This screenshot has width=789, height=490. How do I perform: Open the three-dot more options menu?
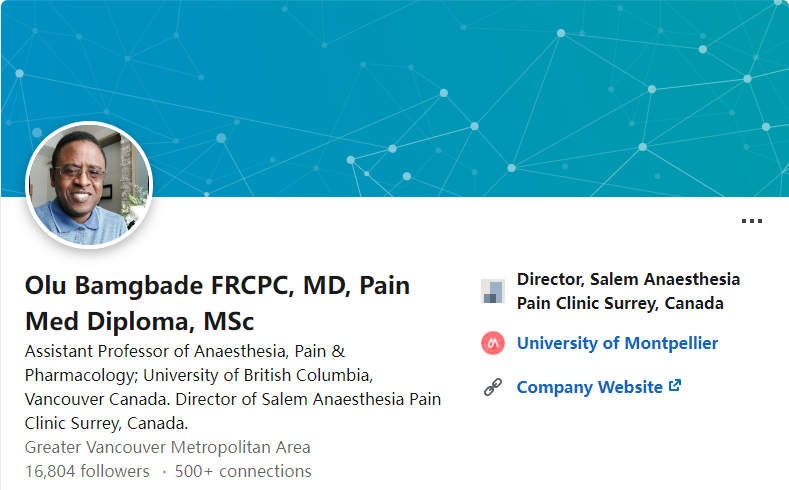pyautogui.click(x=752, y=221)
